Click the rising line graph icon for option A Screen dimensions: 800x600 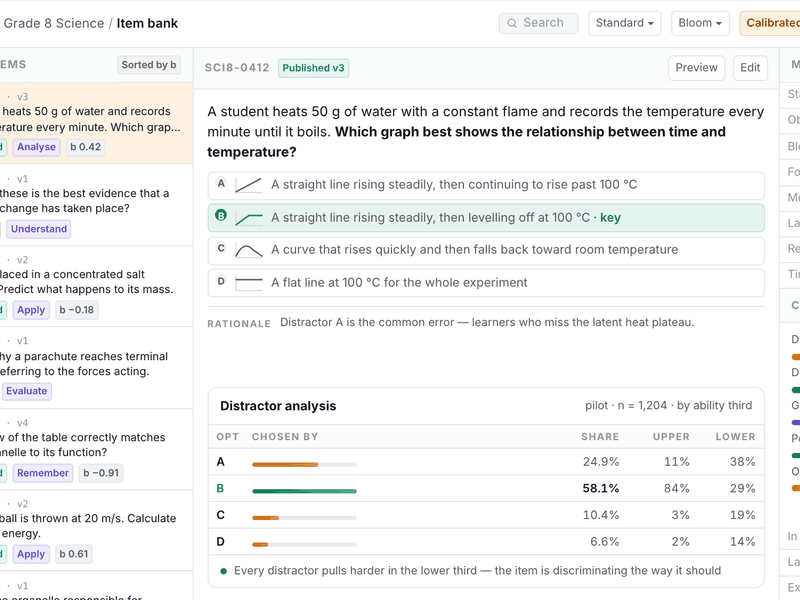pos(248,185)
